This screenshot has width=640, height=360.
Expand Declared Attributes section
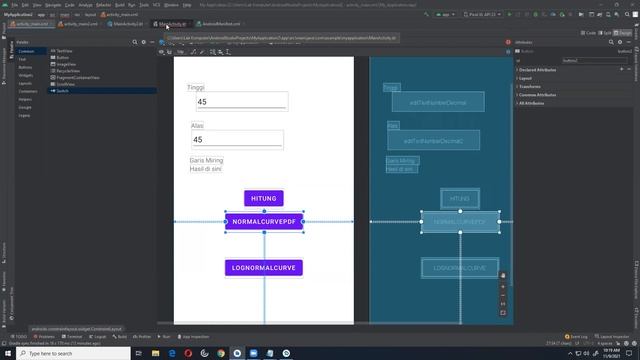pos(537,70)
